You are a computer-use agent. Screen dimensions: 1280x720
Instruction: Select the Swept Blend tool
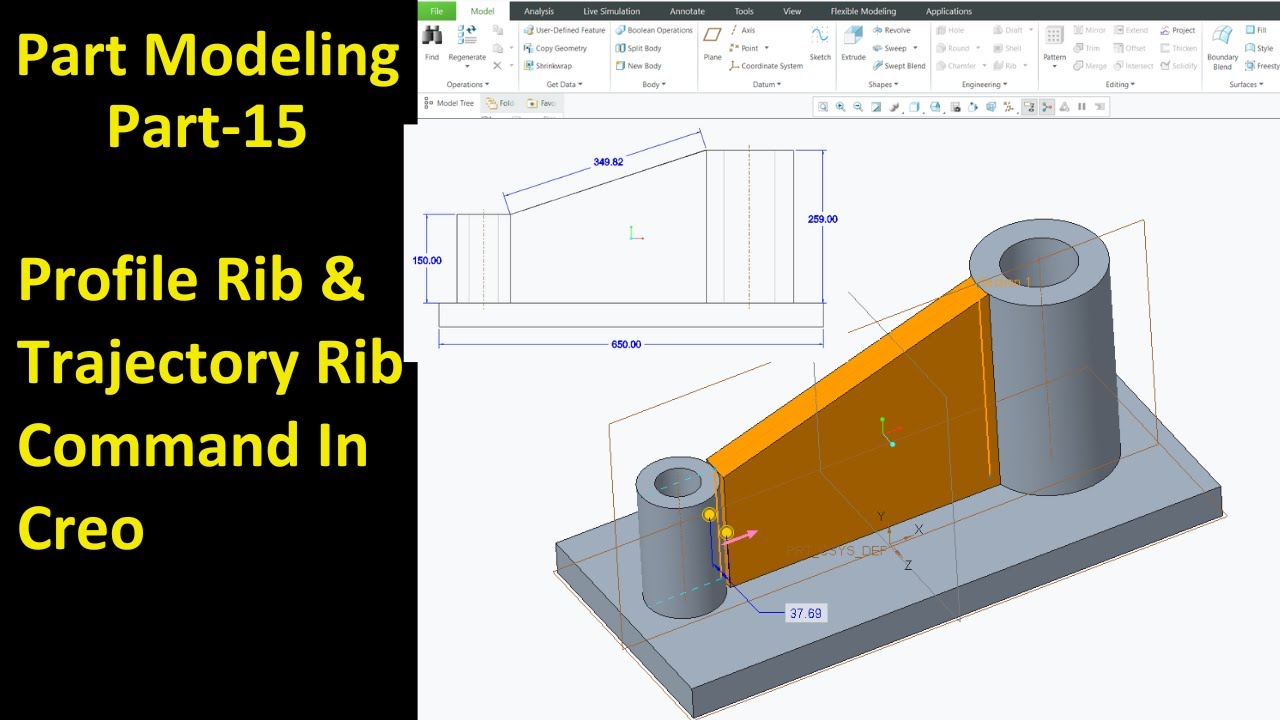pyautogui.click(x=898, y=66)
